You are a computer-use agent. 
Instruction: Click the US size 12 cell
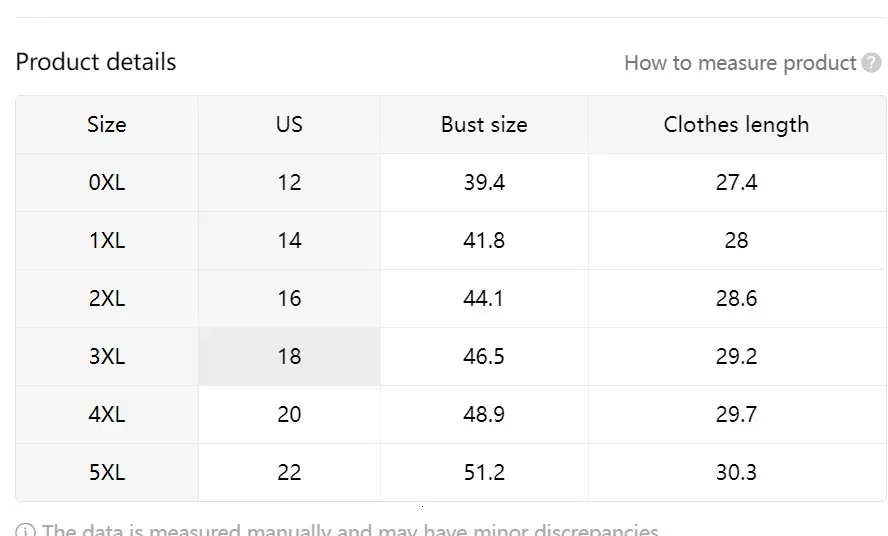click(x=289, y=182)
